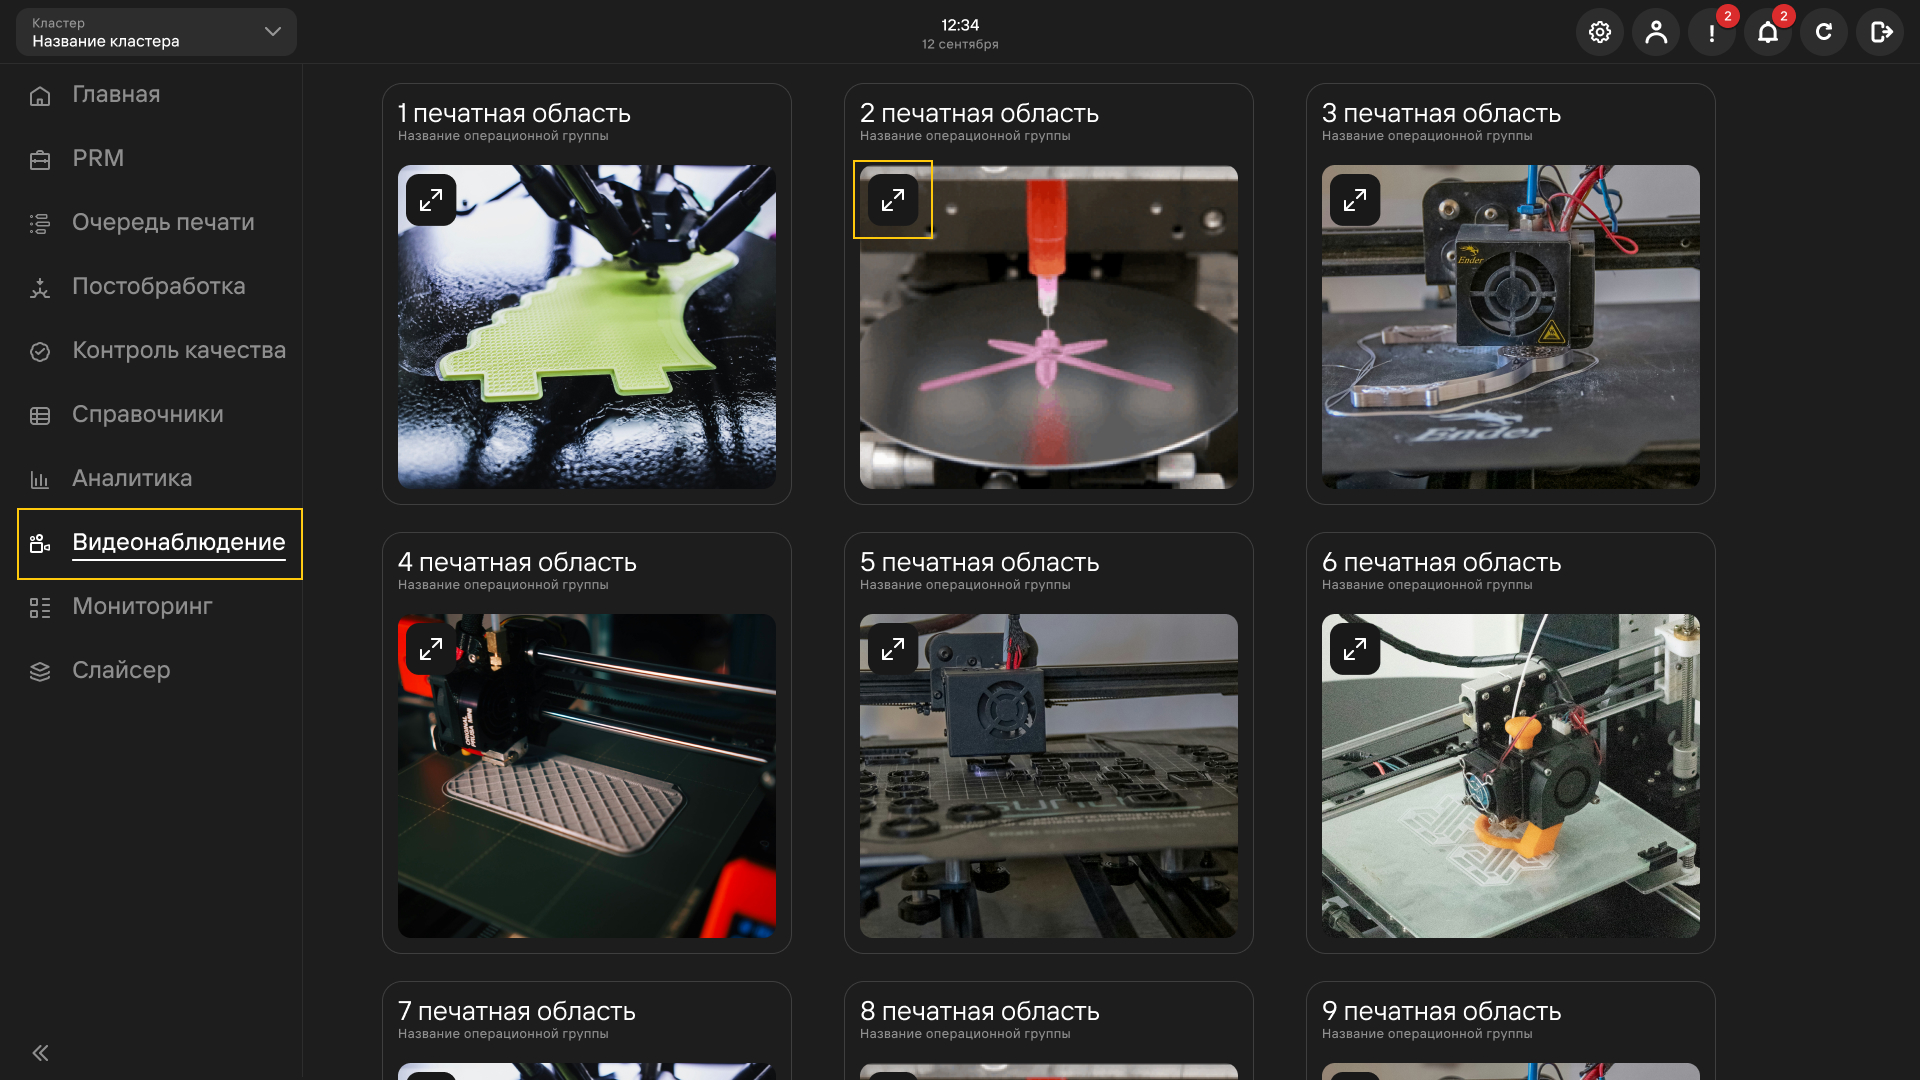Click the refresh icon in header
The width and height of the screenshot is (1920, 1080).
point(1824,32)
